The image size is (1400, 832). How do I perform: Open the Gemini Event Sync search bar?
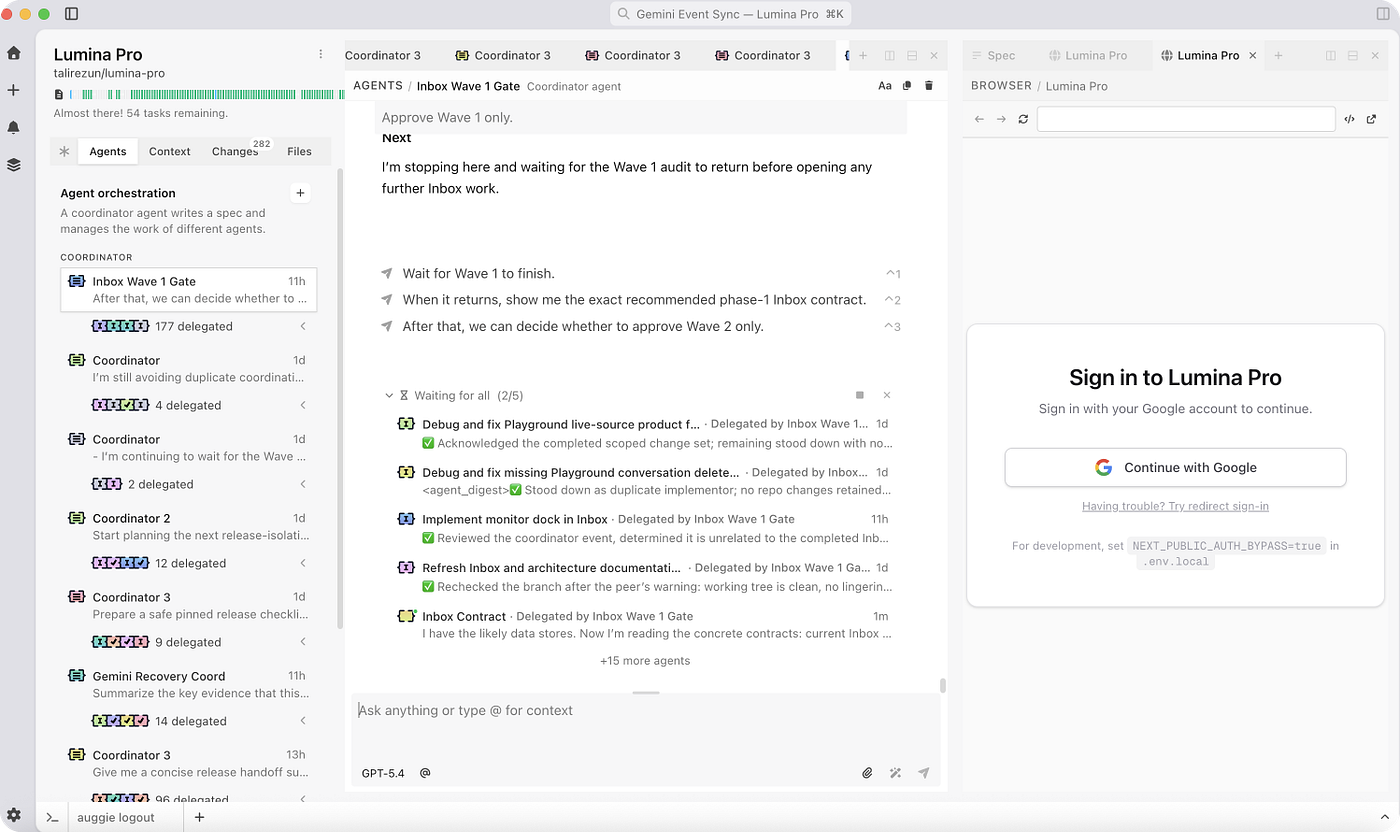point(731,14)
